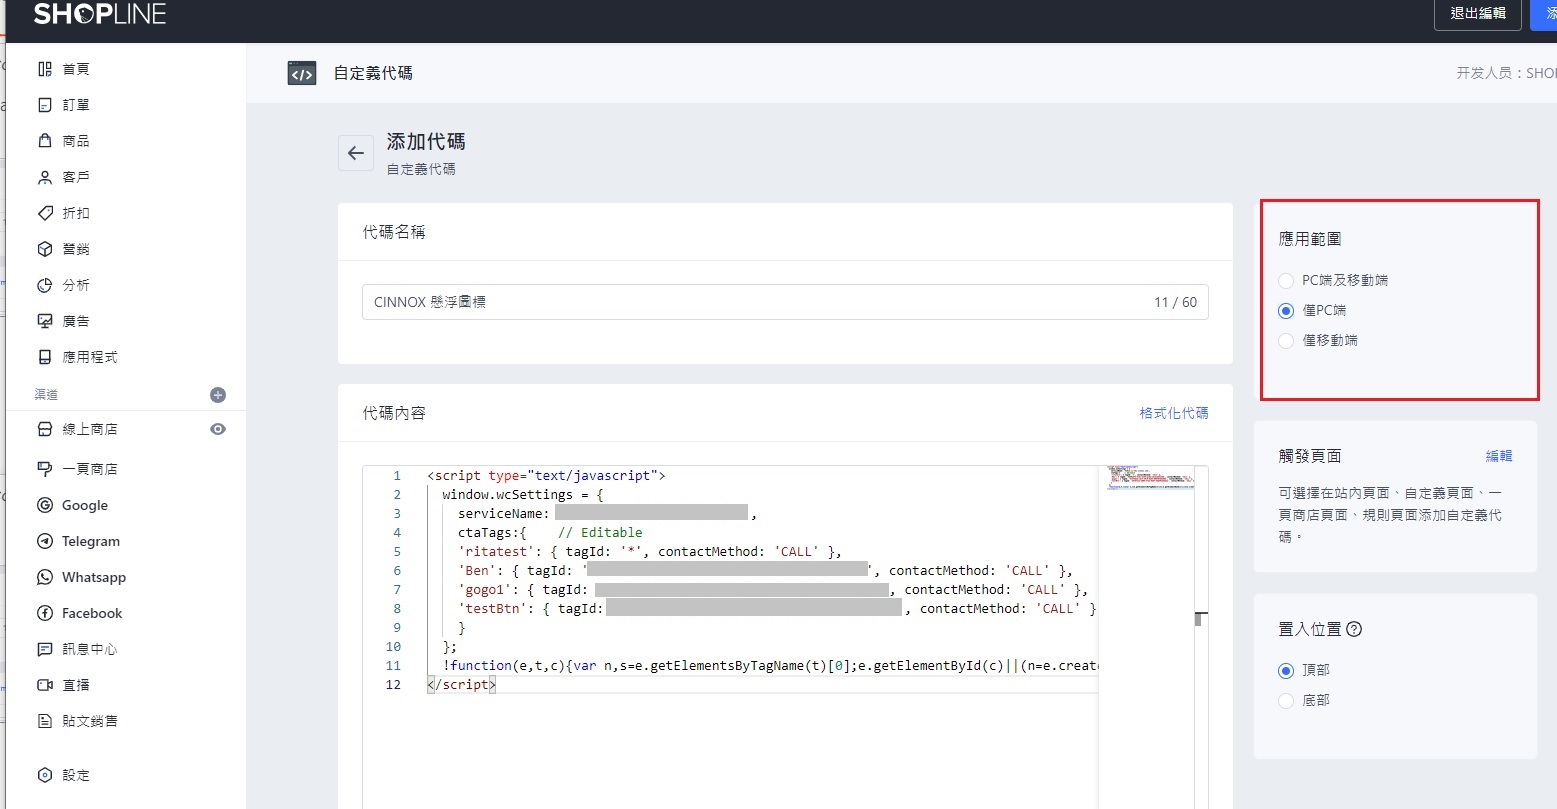Open Telegram channel in sidebar

click(90, 541)
